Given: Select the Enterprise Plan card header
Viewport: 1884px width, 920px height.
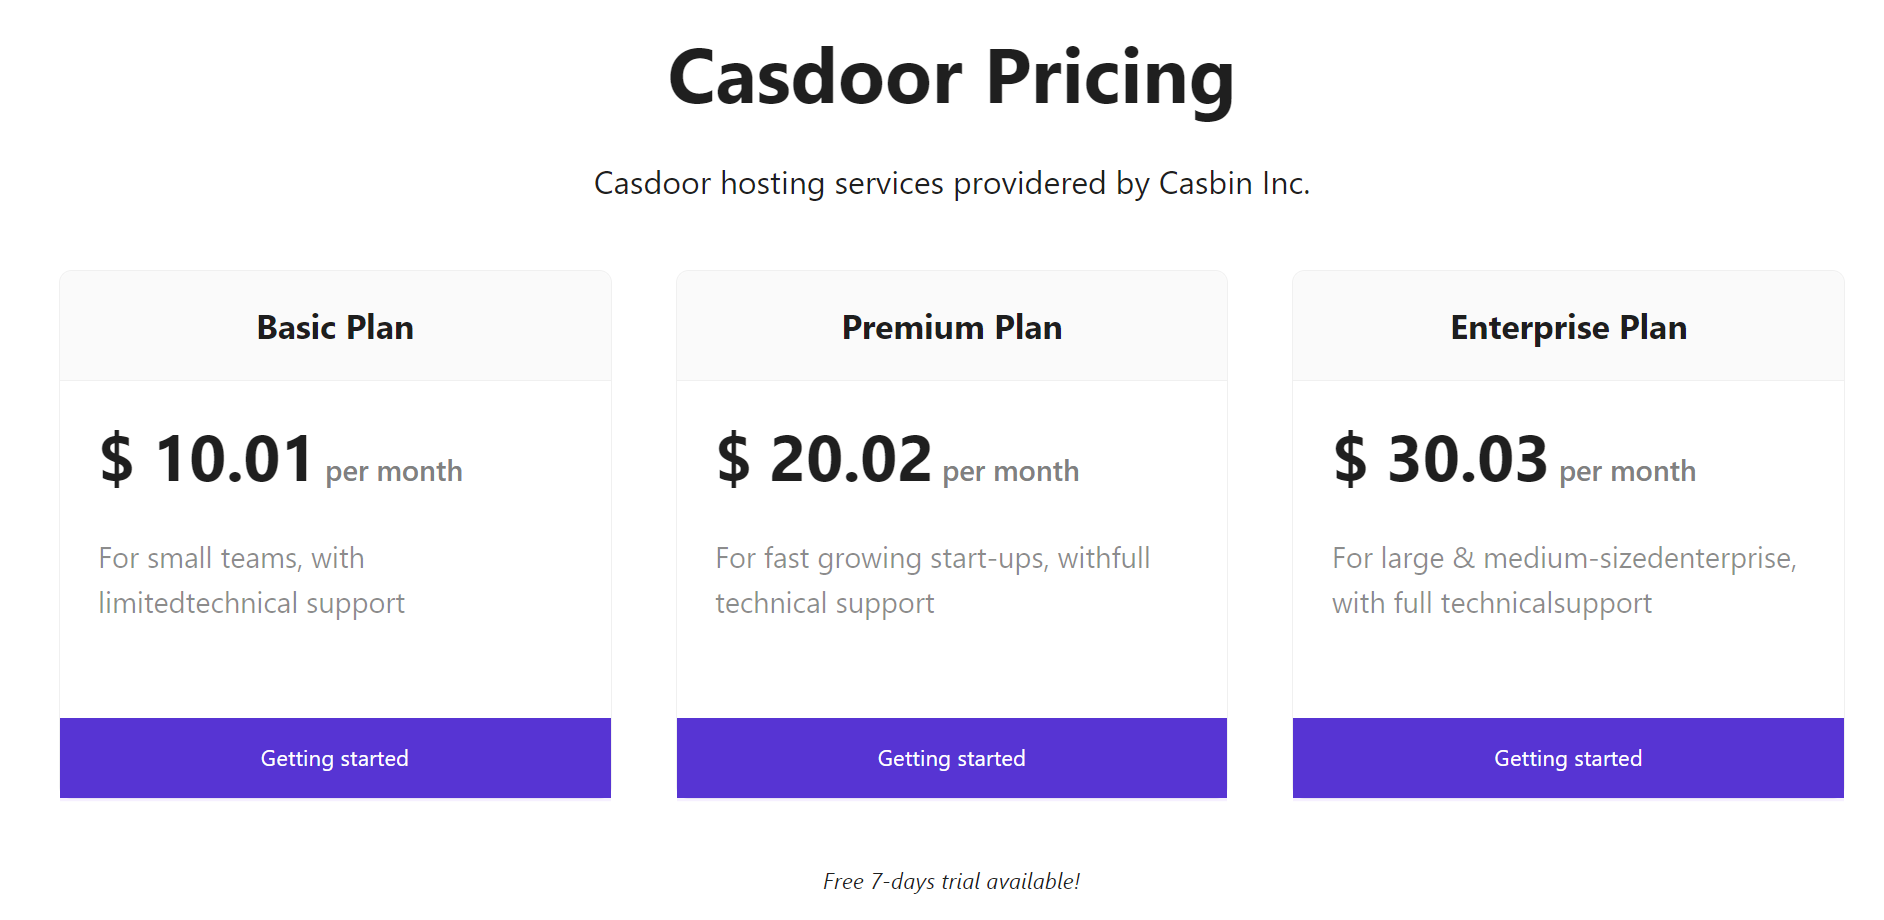Looking at the screenshot, I should [1567, 326].
